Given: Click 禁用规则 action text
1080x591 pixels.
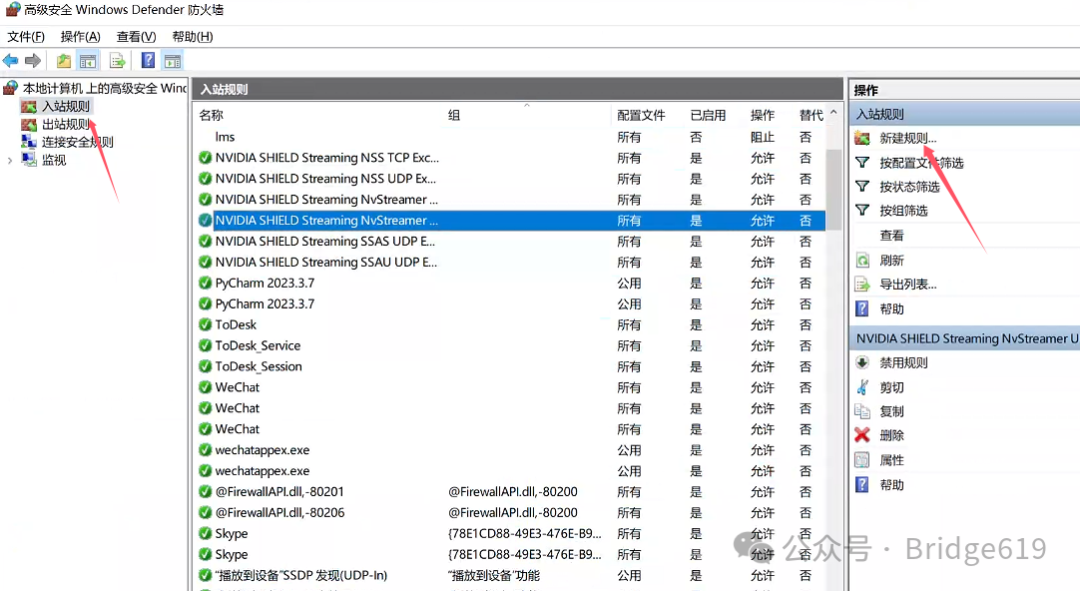Looking at the screenshot, I should click(x=904, y=362).
